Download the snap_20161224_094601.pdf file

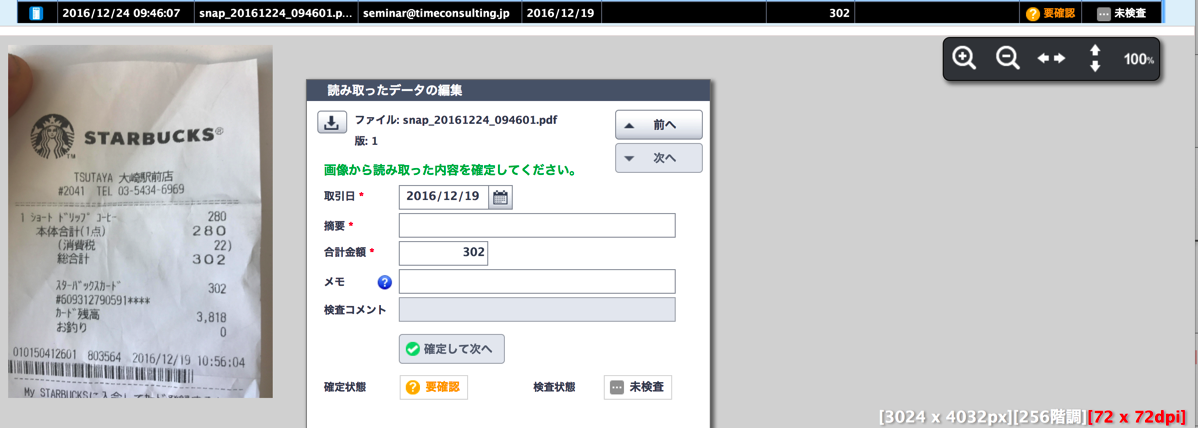[331, 122]
